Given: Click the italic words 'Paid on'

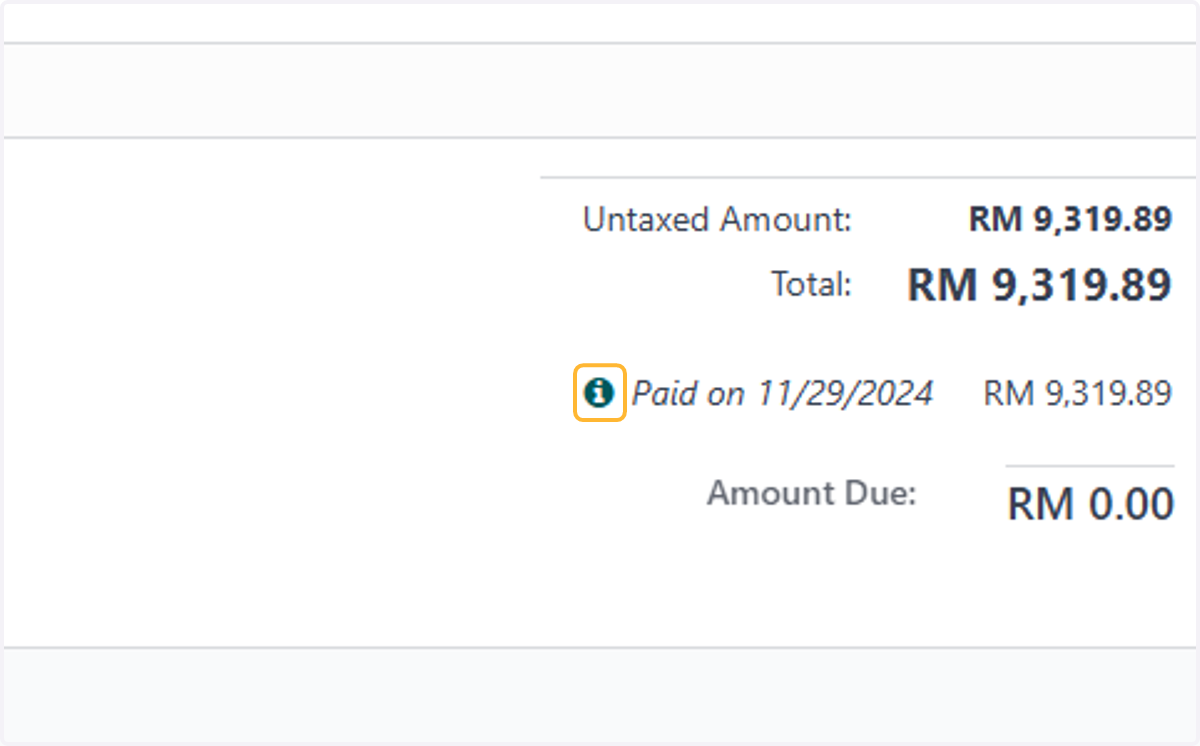Looking at the screenshot, I should pyautogui.click(x=689, y=393).
